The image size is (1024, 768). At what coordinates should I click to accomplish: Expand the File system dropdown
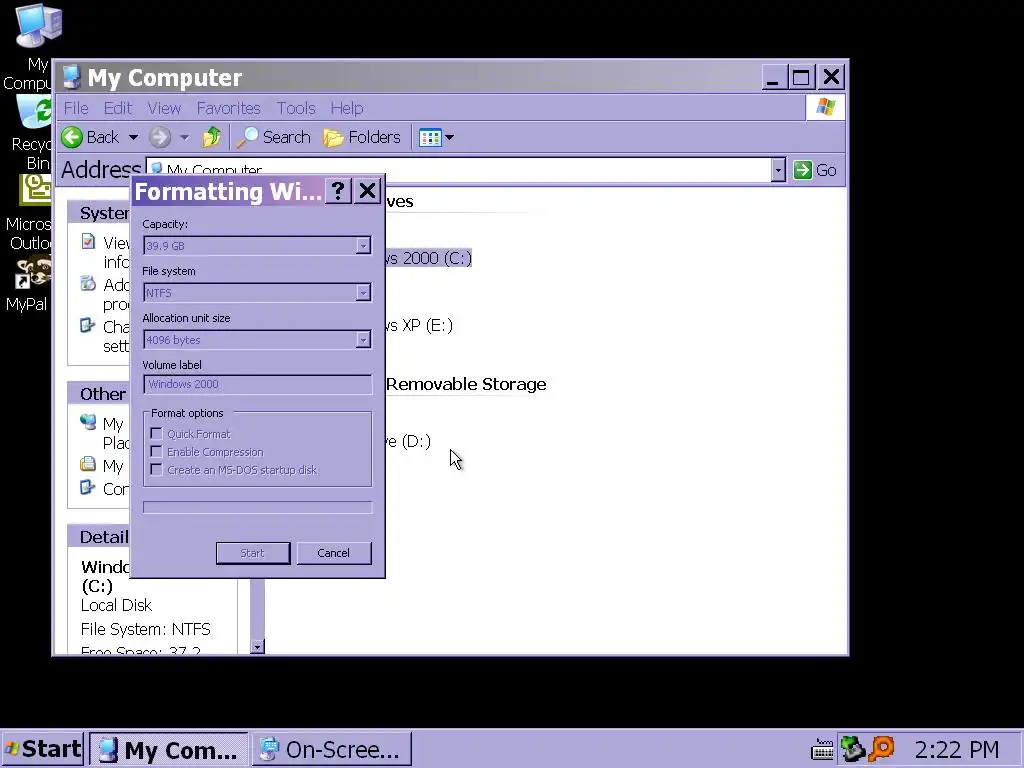pos(363,293)
